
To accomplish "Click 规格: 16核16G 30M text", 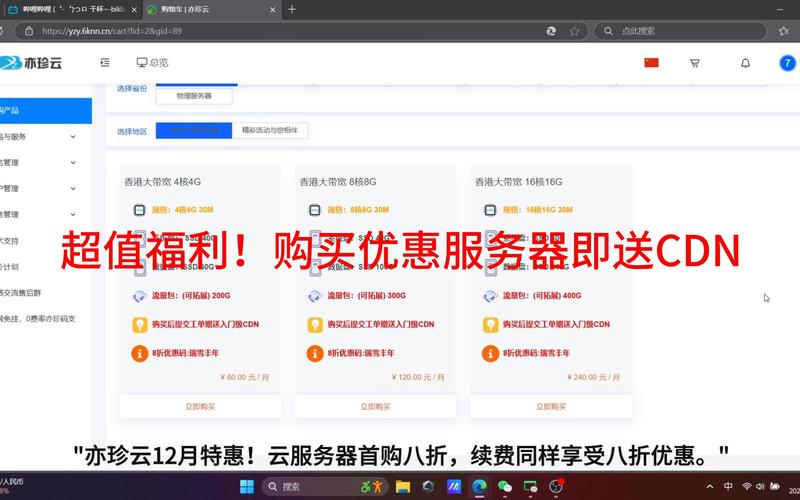I will (x=538, y=210).
